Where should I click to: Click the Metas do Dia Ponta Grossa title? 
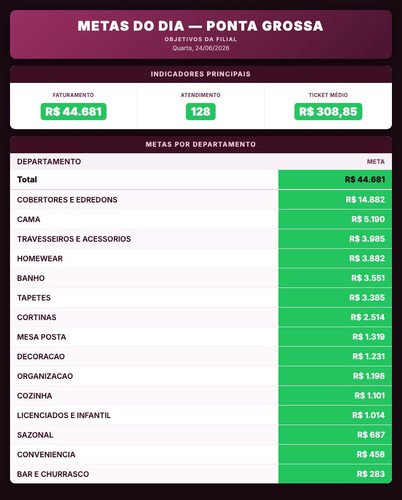200,26
